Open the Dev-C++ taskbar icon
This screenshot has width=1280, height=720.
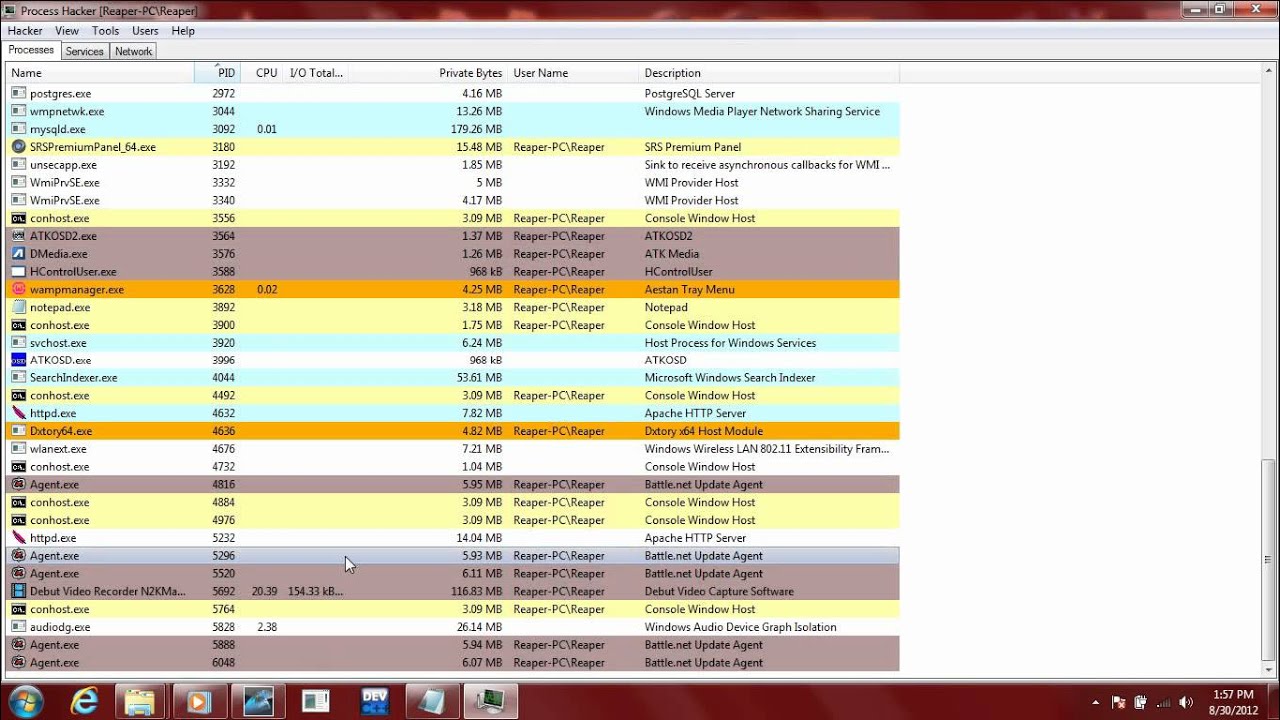click(374, 701)
